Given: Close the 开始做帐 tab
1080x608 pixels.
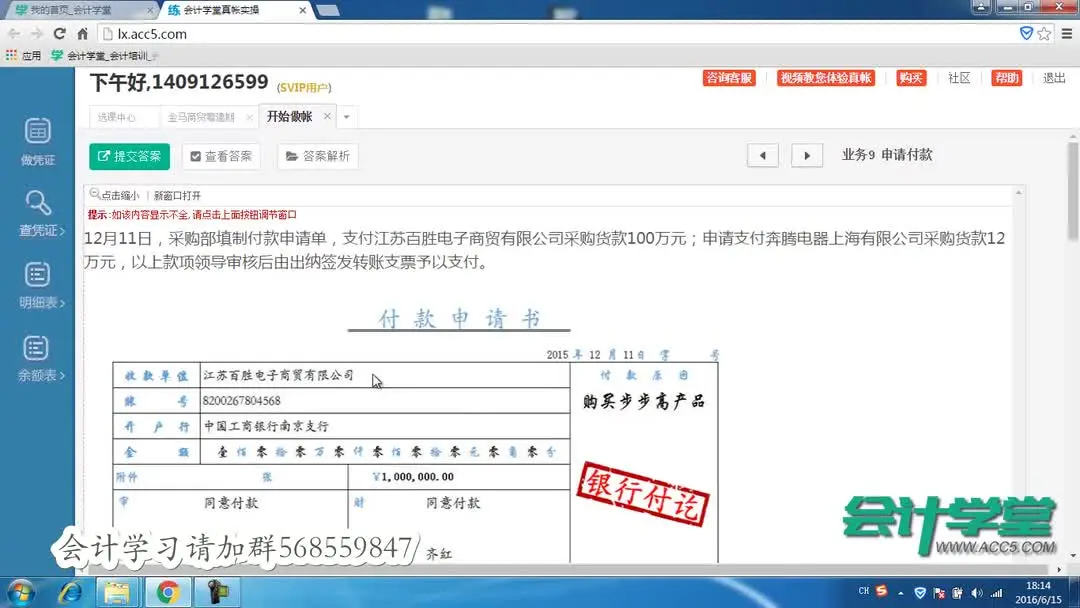Looking at the screenshot, I should [x=327, y=116].
